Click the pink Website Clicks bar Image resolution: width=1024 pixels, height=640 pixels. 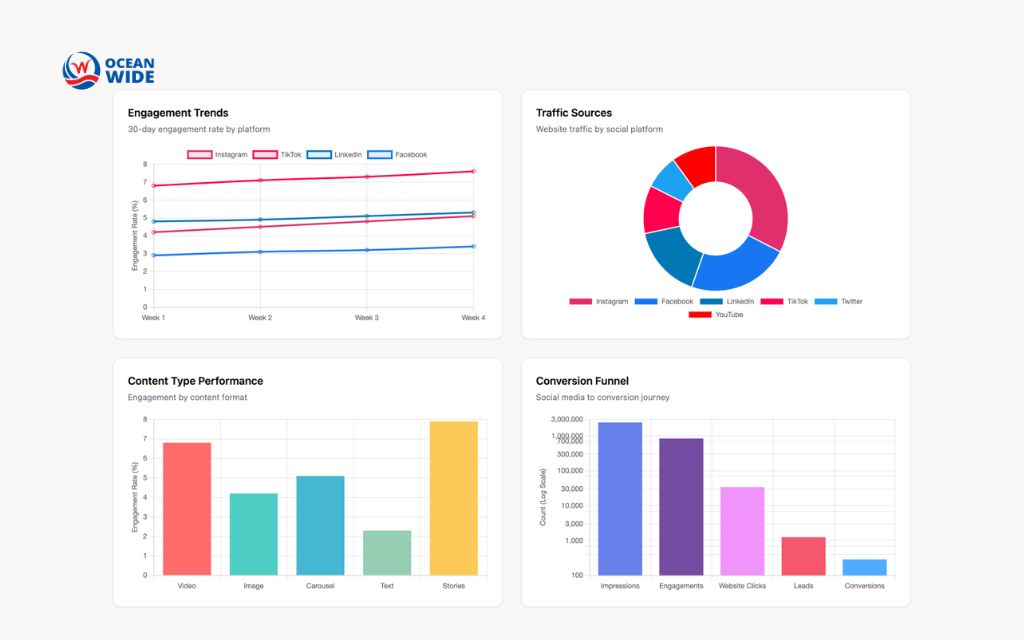742,531
